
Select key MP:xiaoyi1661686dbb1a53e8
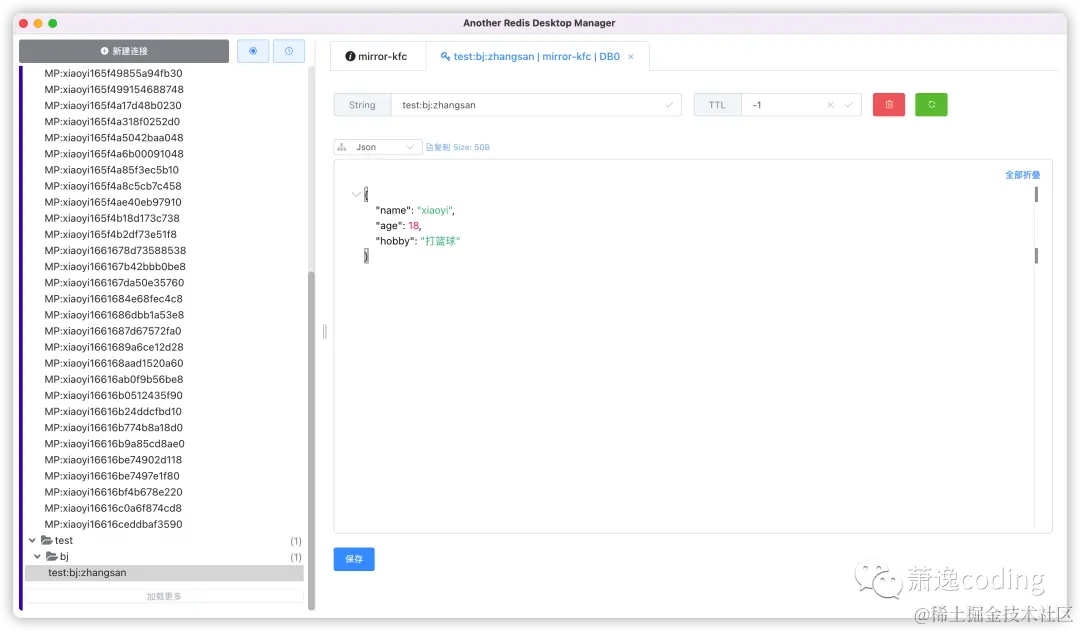tap(114, 315)
